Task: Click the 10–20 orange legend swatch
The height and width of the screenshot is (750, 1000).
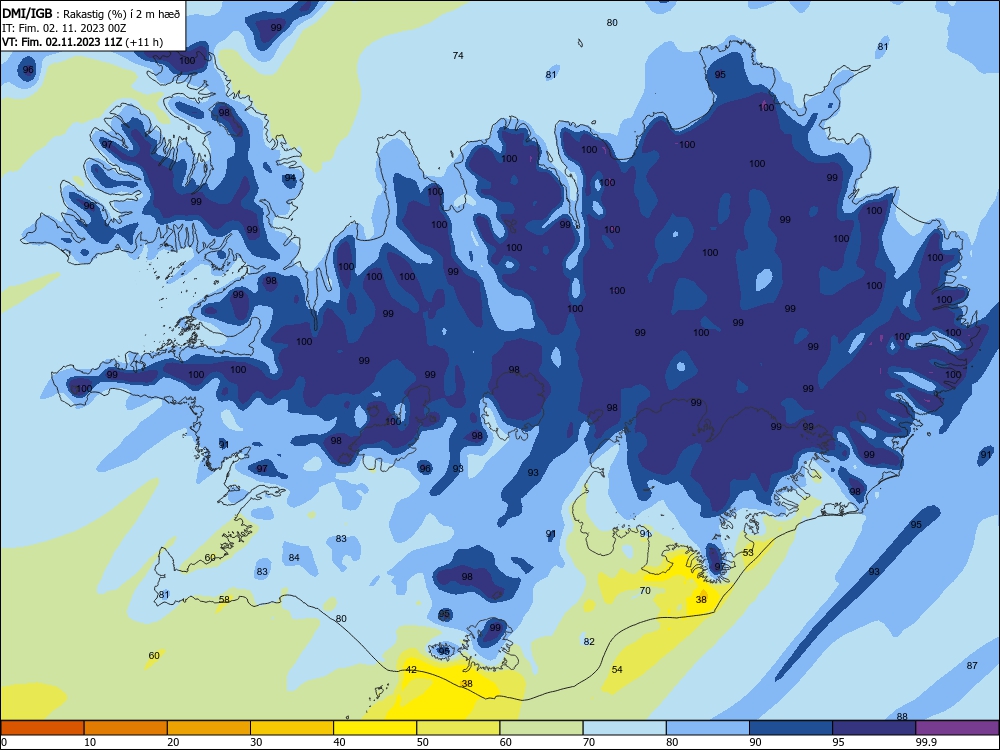Action: [126, 728]
